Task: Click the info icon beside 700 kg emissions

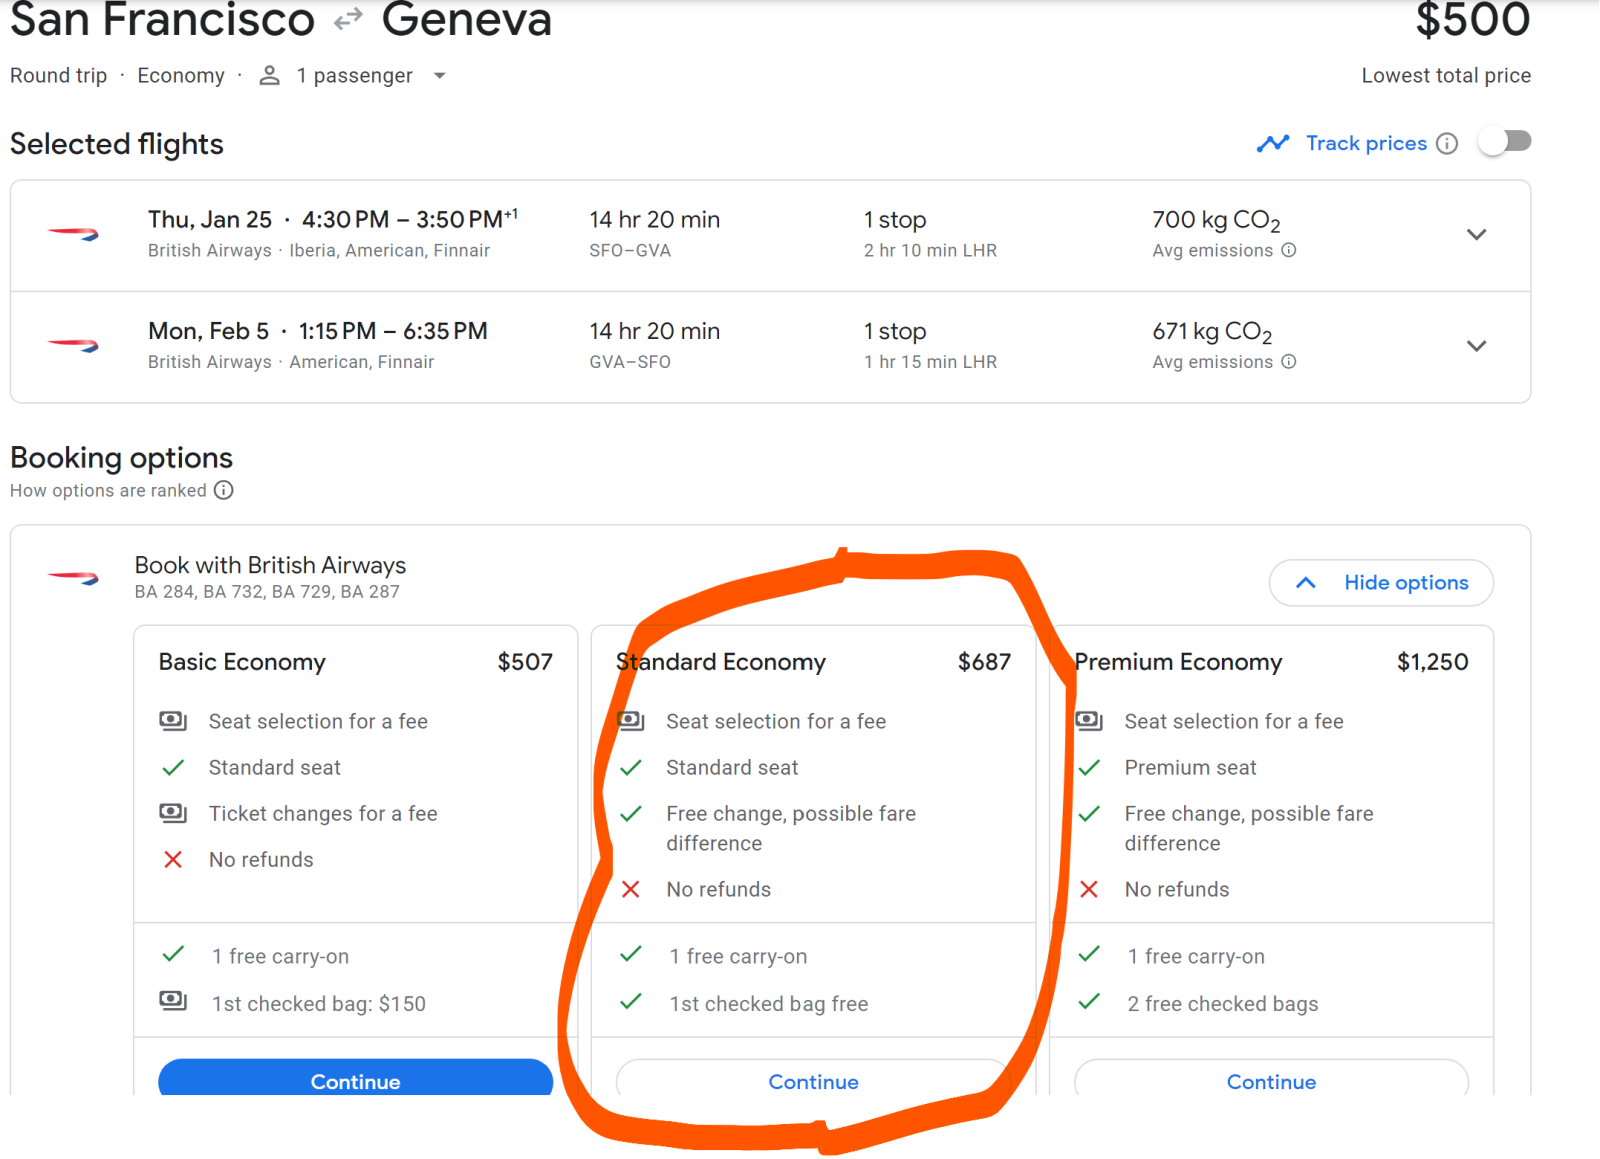Action: coord(1289,250)
